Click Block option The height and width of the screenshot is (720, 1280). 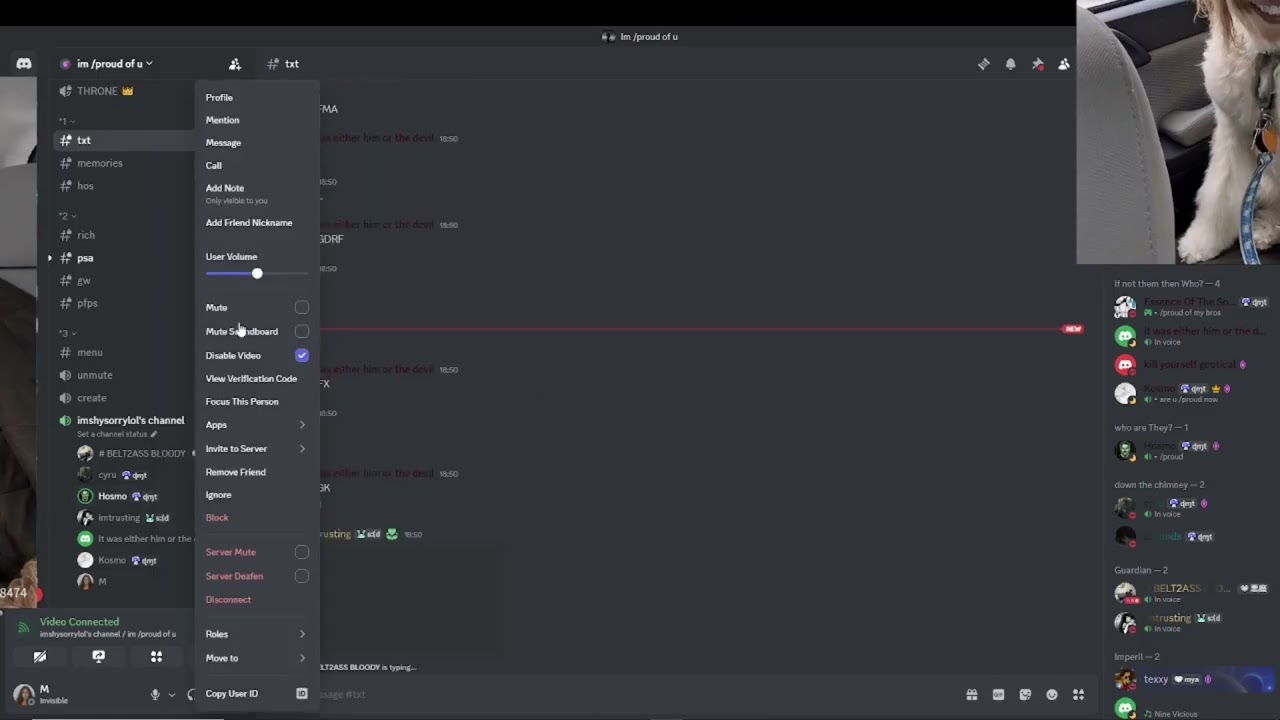(216, 518)
